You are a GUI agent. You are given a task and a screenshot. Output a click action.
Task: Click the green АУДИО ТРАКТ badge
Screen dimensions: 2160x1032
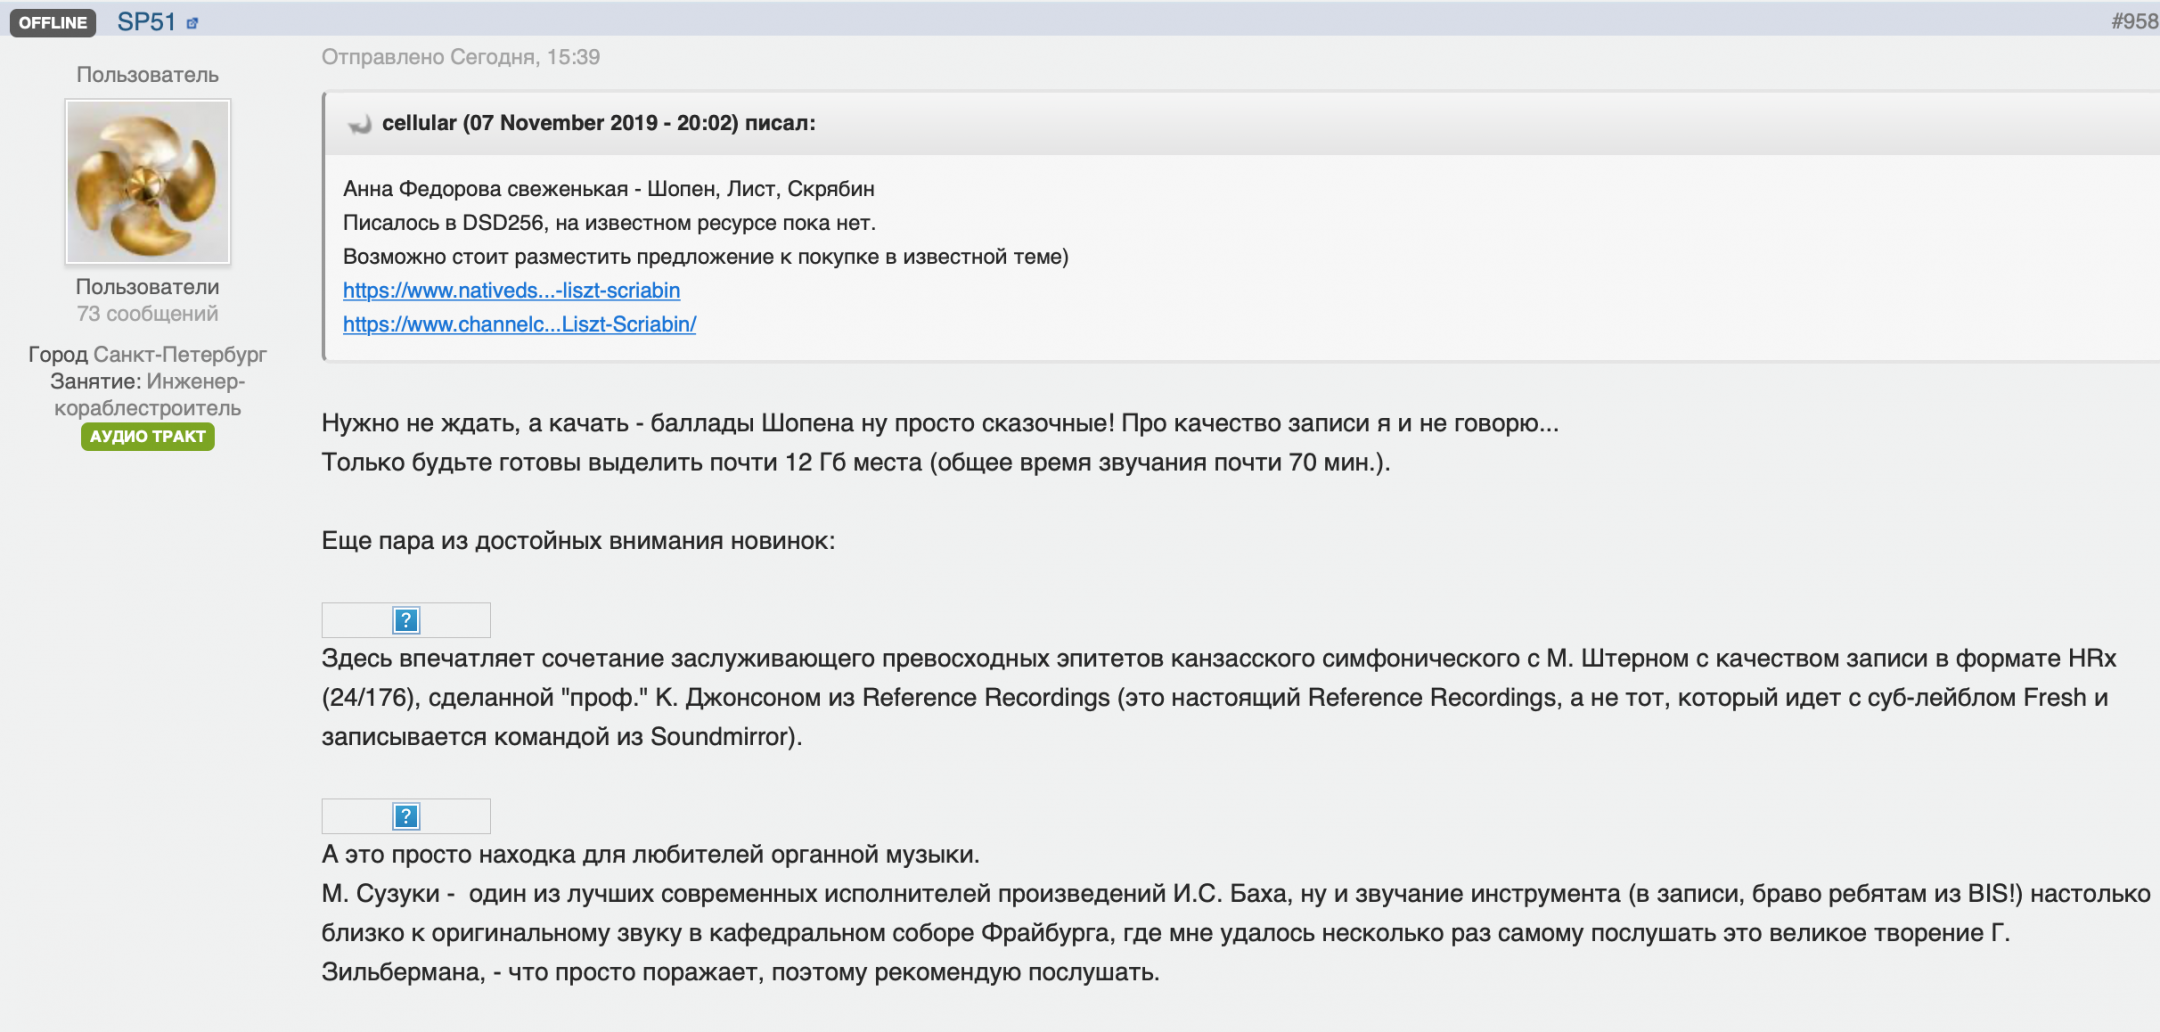[x=147, y=436]
